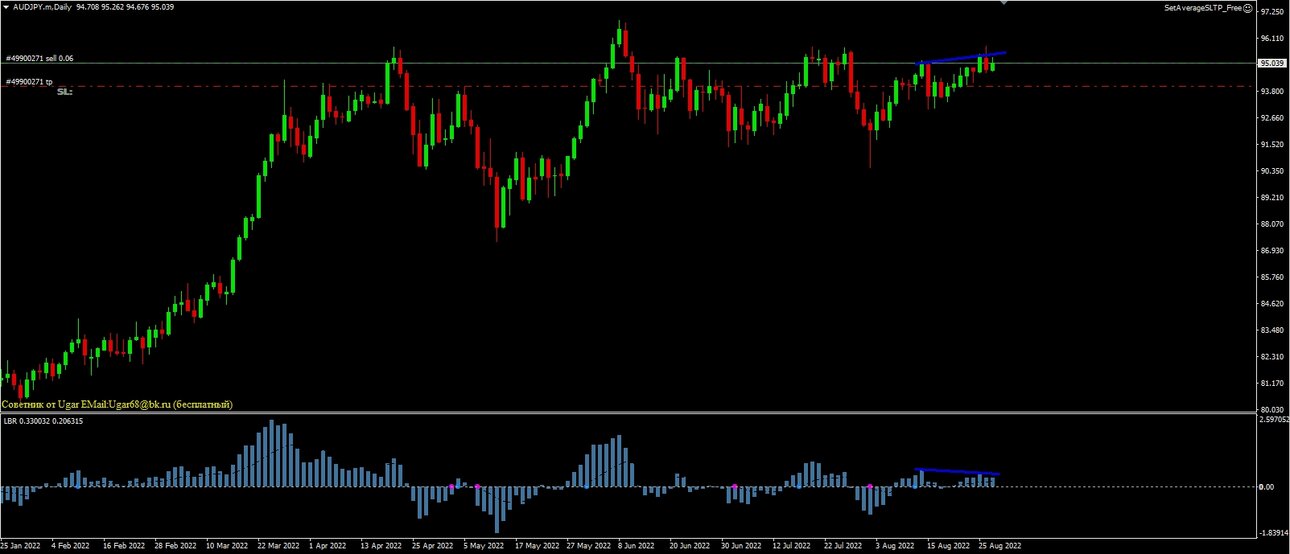The image size is (1290, 554).
Task: Click the '10 Mar 2022' date on time axis
Action: coord(228,547)
